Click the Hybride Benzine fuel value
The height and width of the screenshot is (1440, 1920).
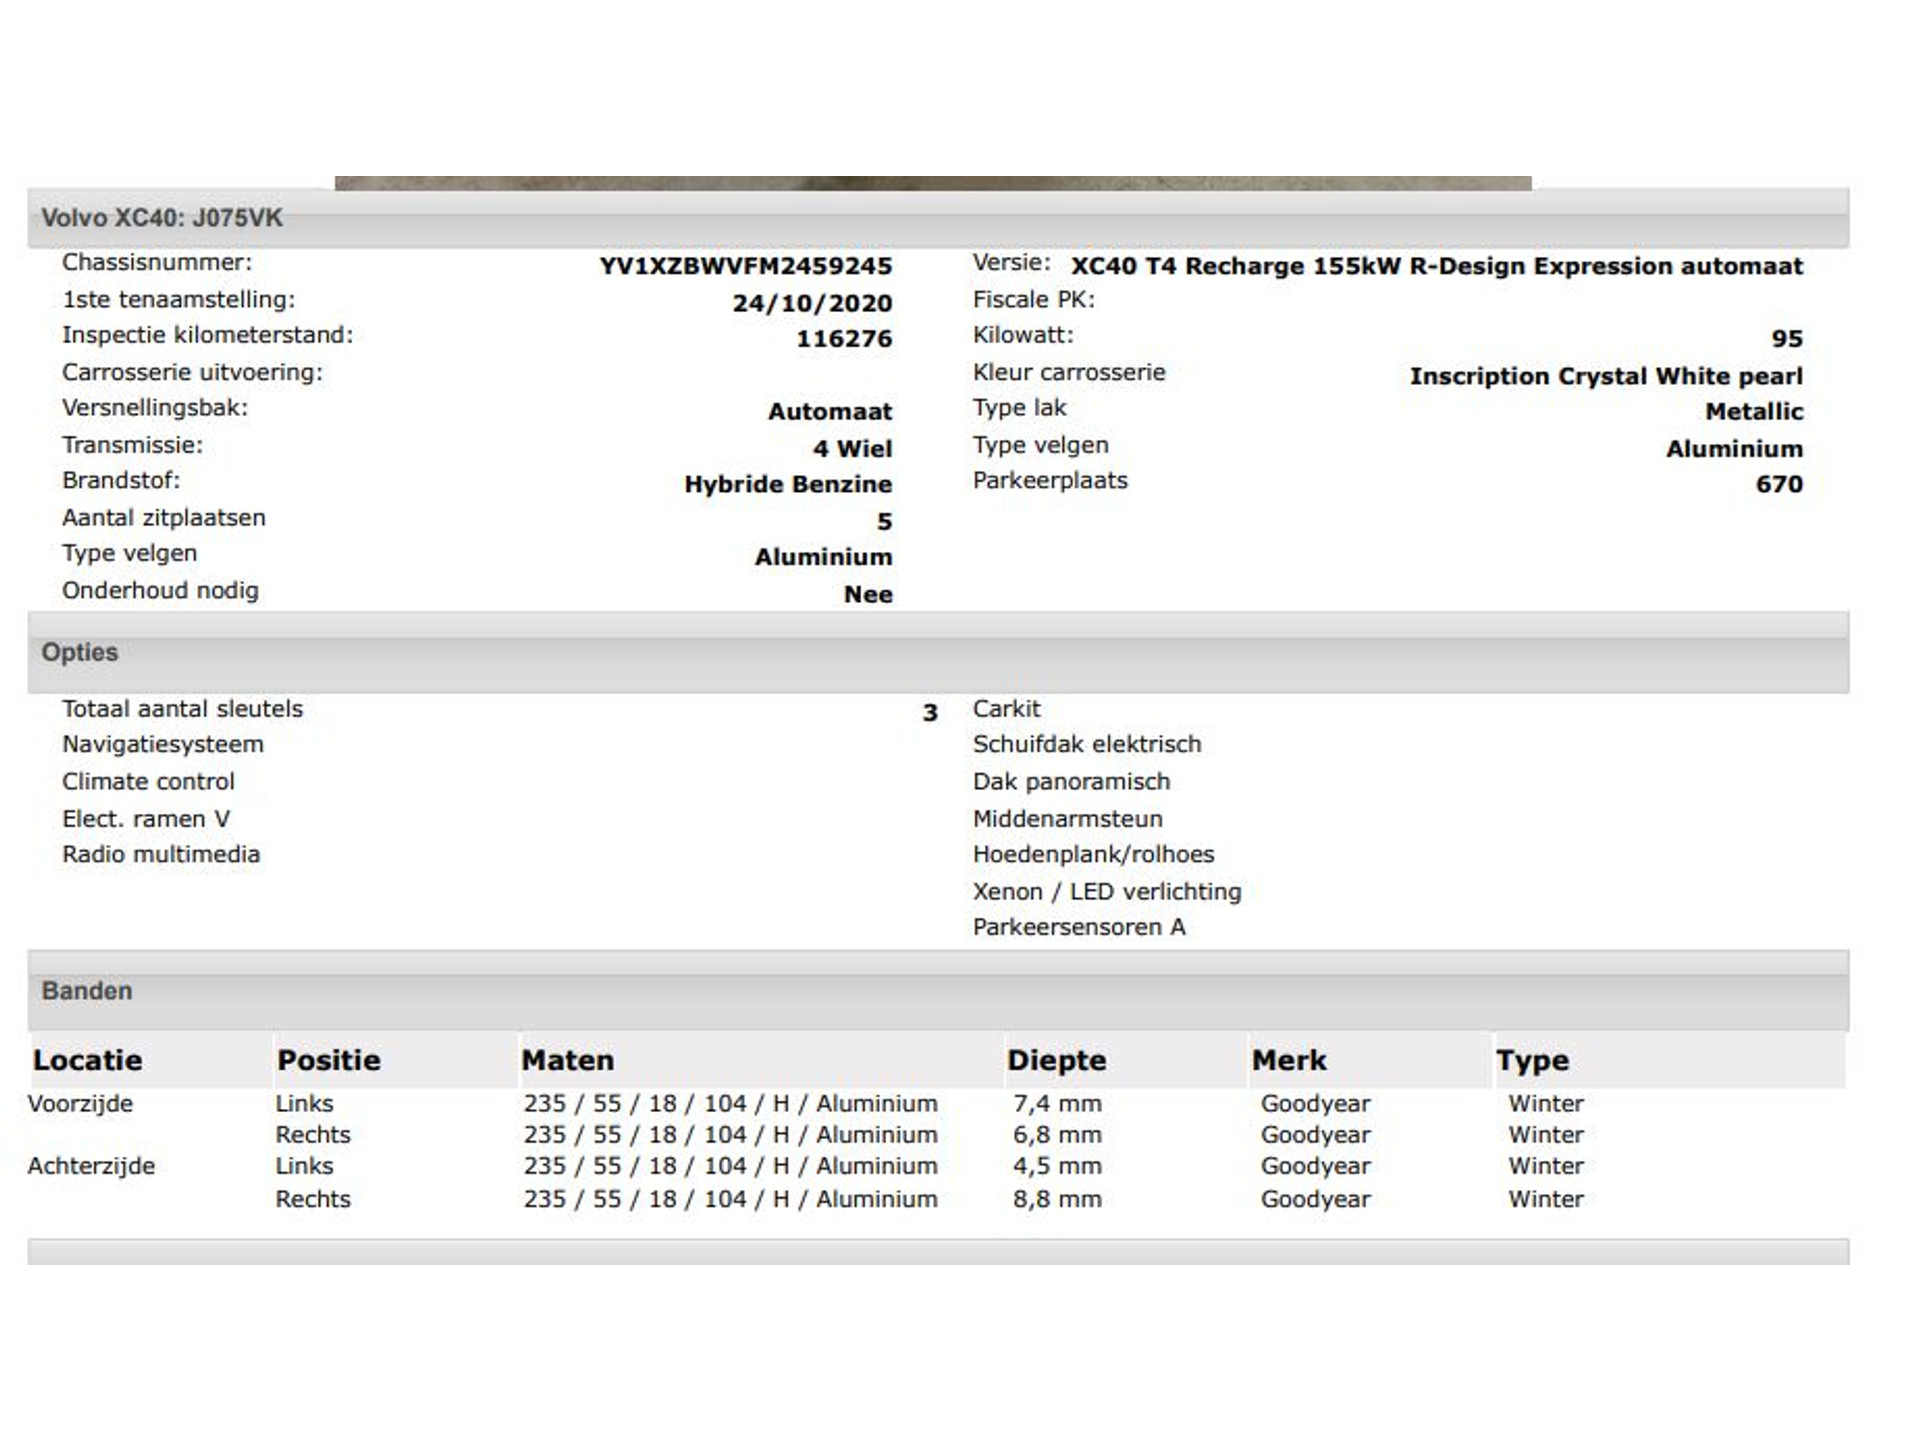(x=788, y=484)
